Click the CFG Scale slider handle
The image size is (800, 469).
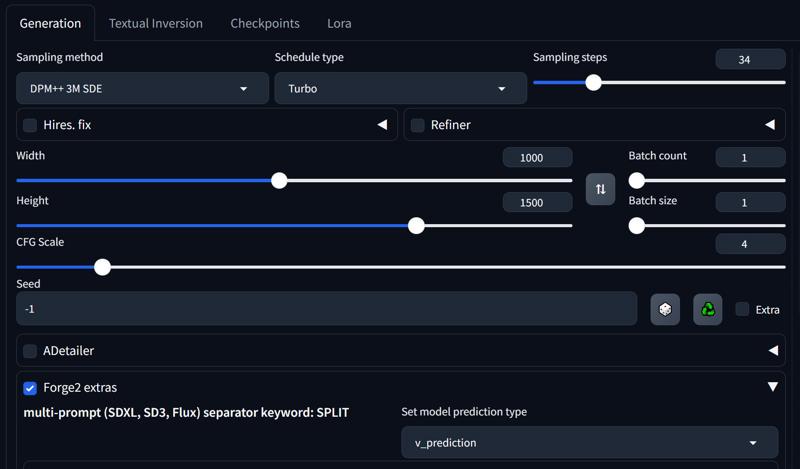coord(103,267)
